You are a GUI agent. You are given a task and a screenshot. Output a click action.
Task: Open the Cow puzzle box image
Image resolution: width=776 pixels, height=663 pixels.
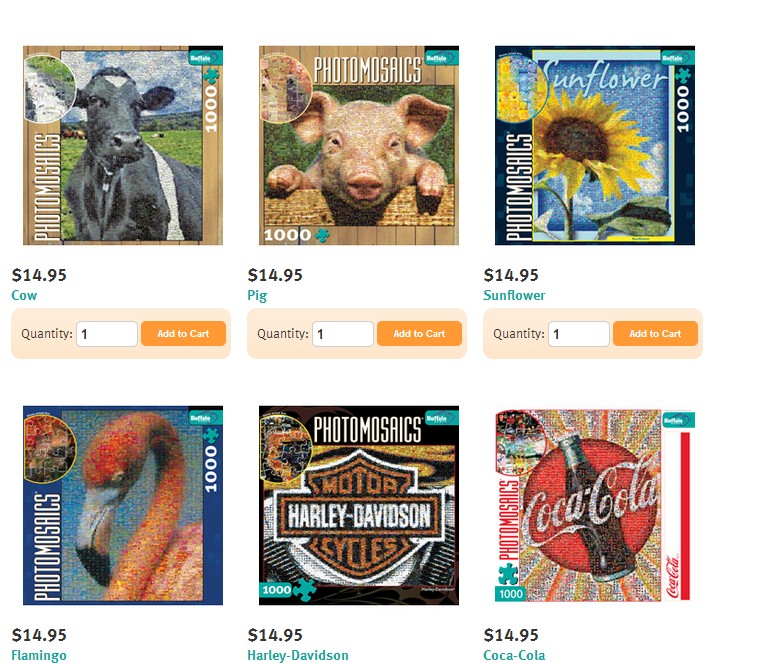[123, 145]
